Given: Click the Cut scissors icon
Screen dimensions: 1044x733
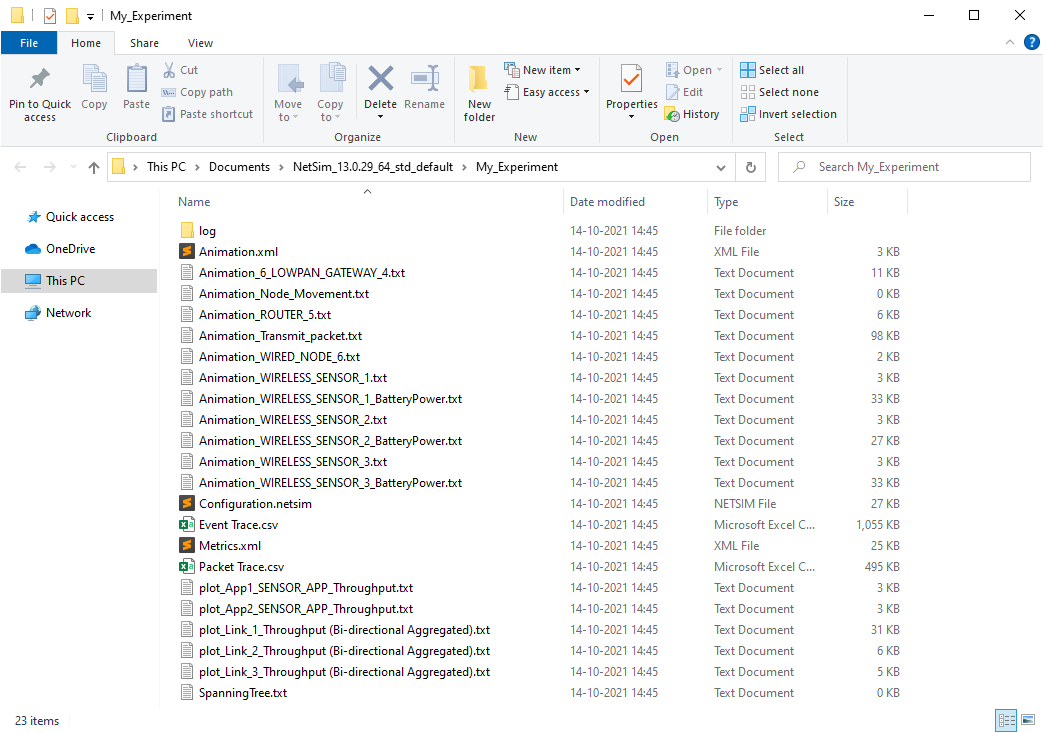Looking at the screenshot, I should pos(169,70).
